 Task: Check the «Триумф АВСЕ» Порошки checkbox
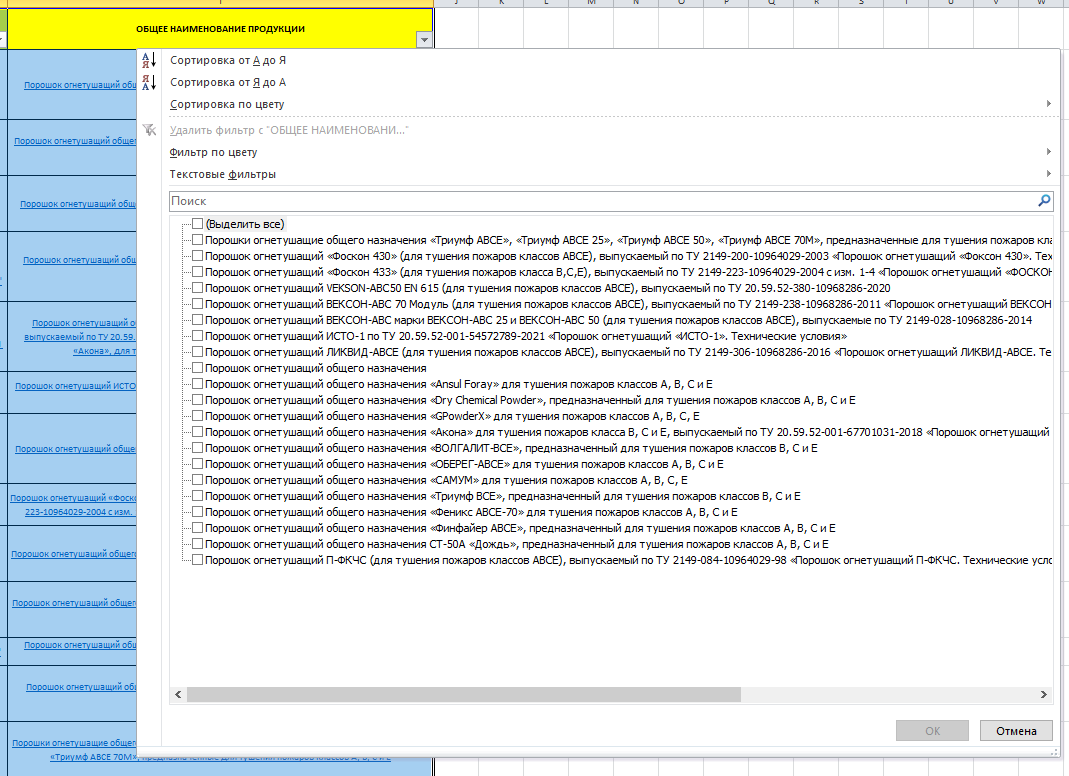click(x=197, y=240)
